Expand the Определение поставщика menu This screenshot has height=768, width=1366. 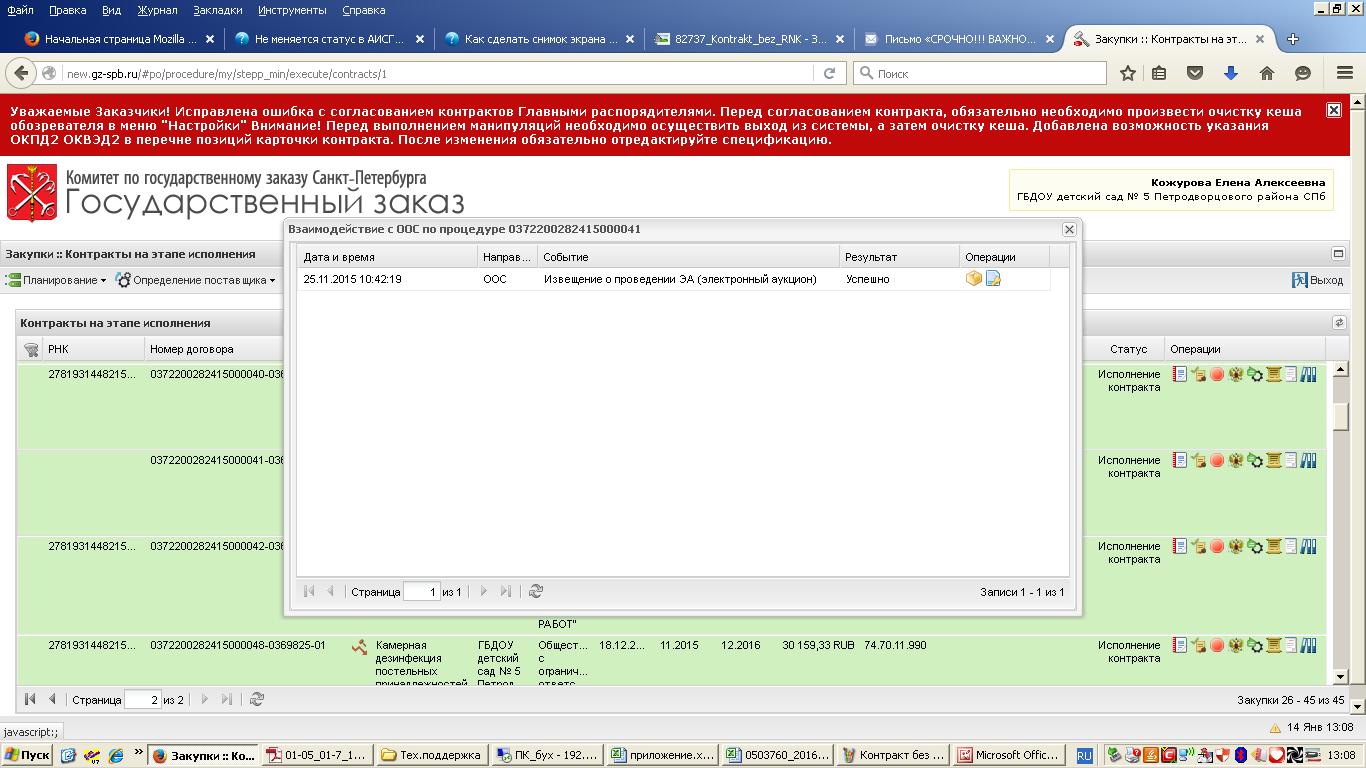point(195,280)
